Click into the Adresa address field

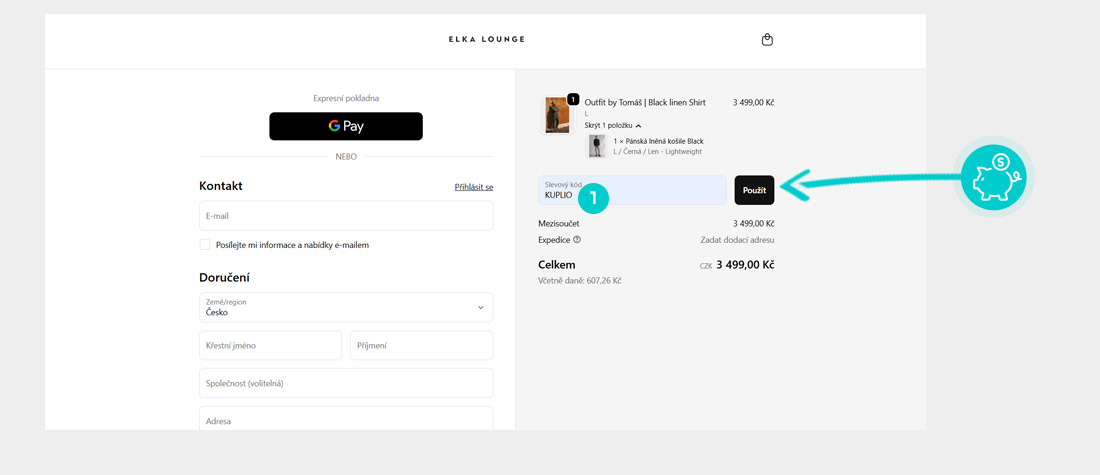tap(346, 420)
